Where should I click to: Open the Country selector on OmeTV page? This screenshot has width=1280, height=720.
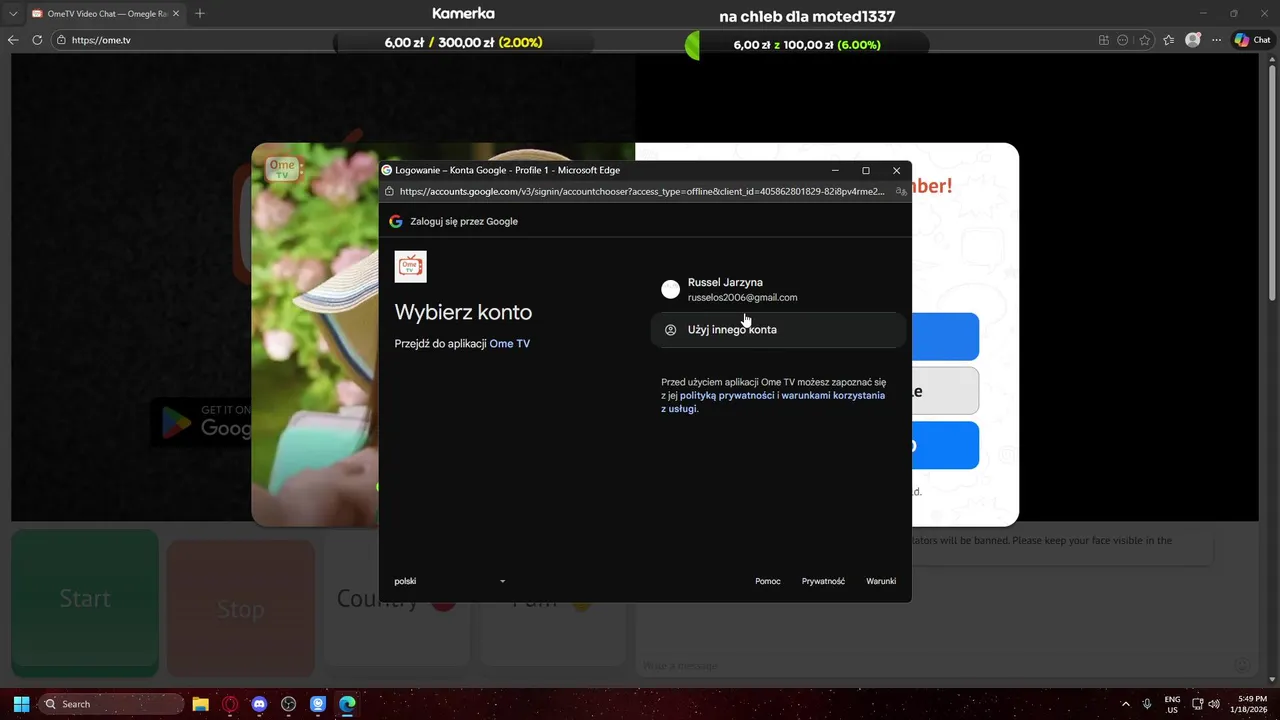(x=397, y=600)
